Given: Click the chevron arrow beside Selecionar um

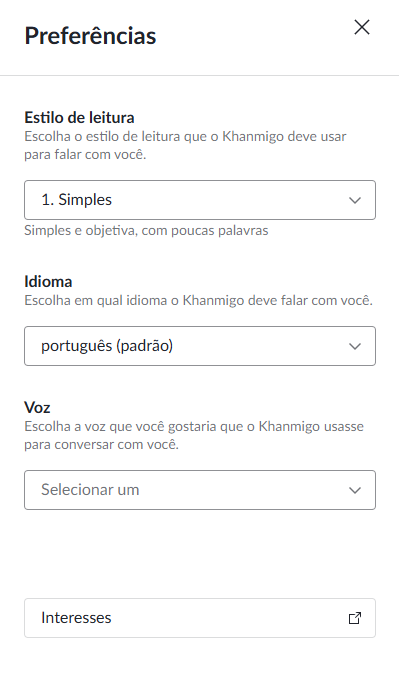Looking at the screenshot, I should [x=355, y=490].
